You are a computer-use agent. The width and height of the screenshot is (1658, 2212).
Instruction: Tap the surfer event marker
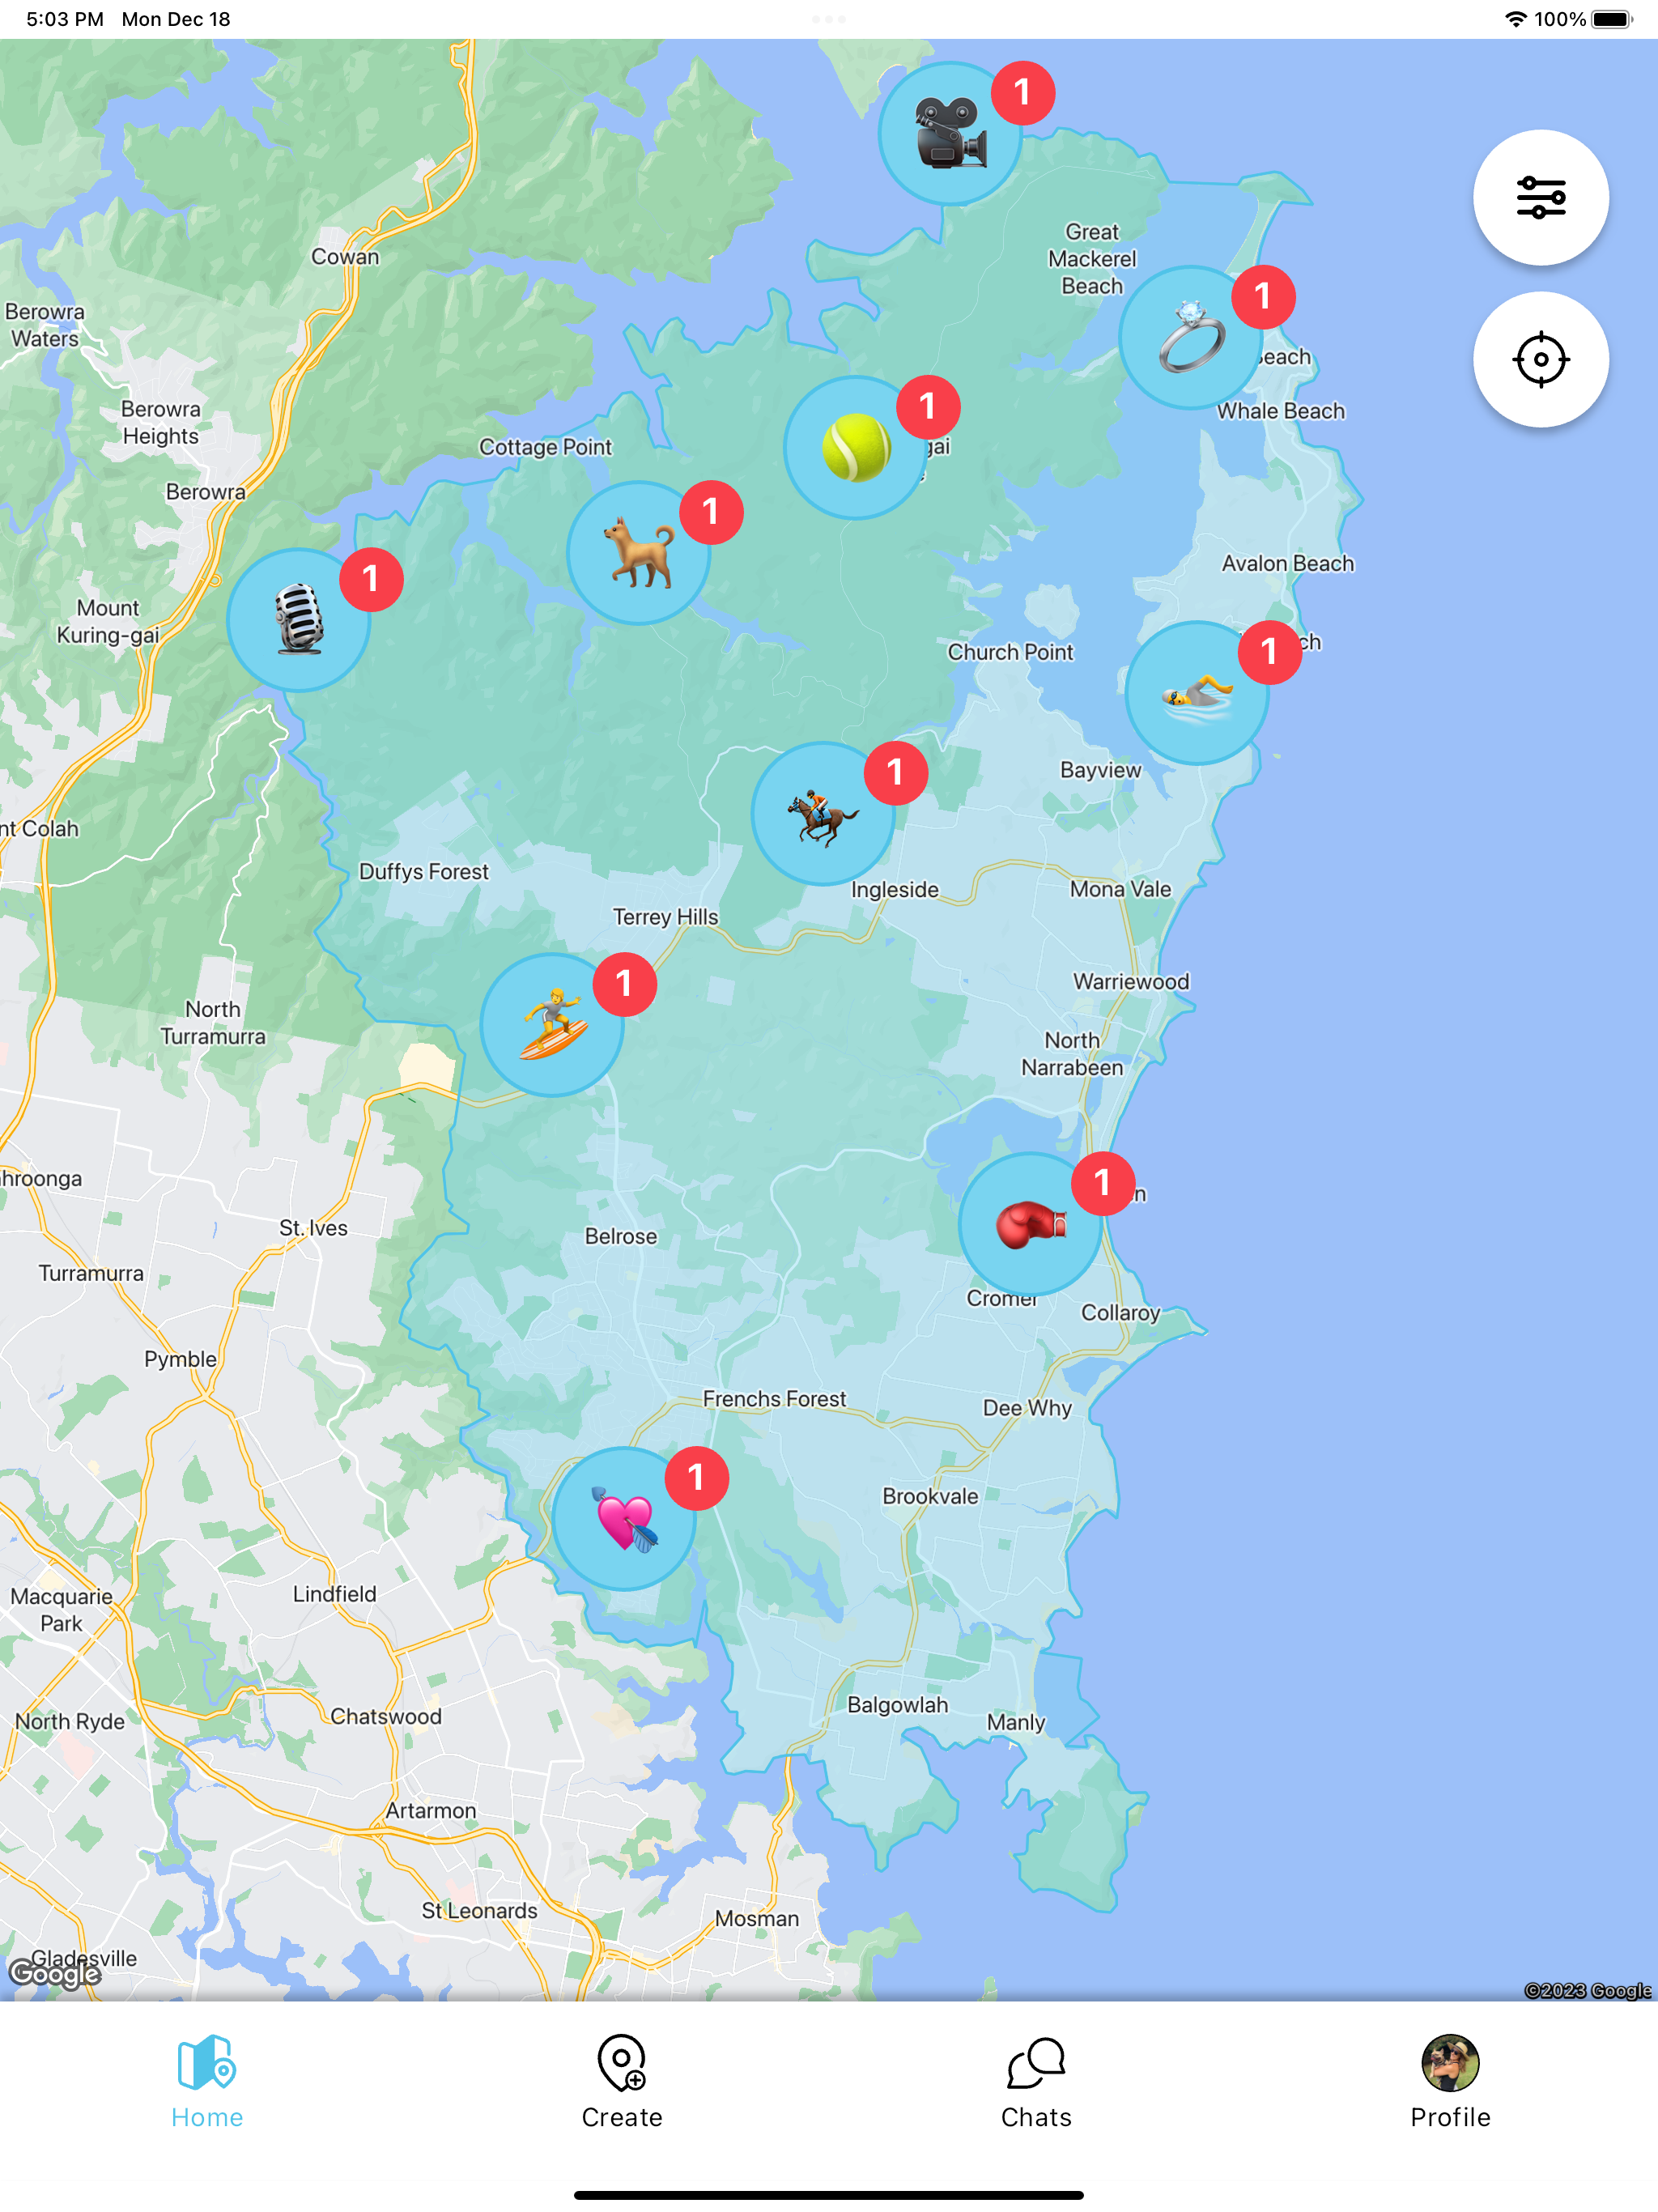[552, 1025]
